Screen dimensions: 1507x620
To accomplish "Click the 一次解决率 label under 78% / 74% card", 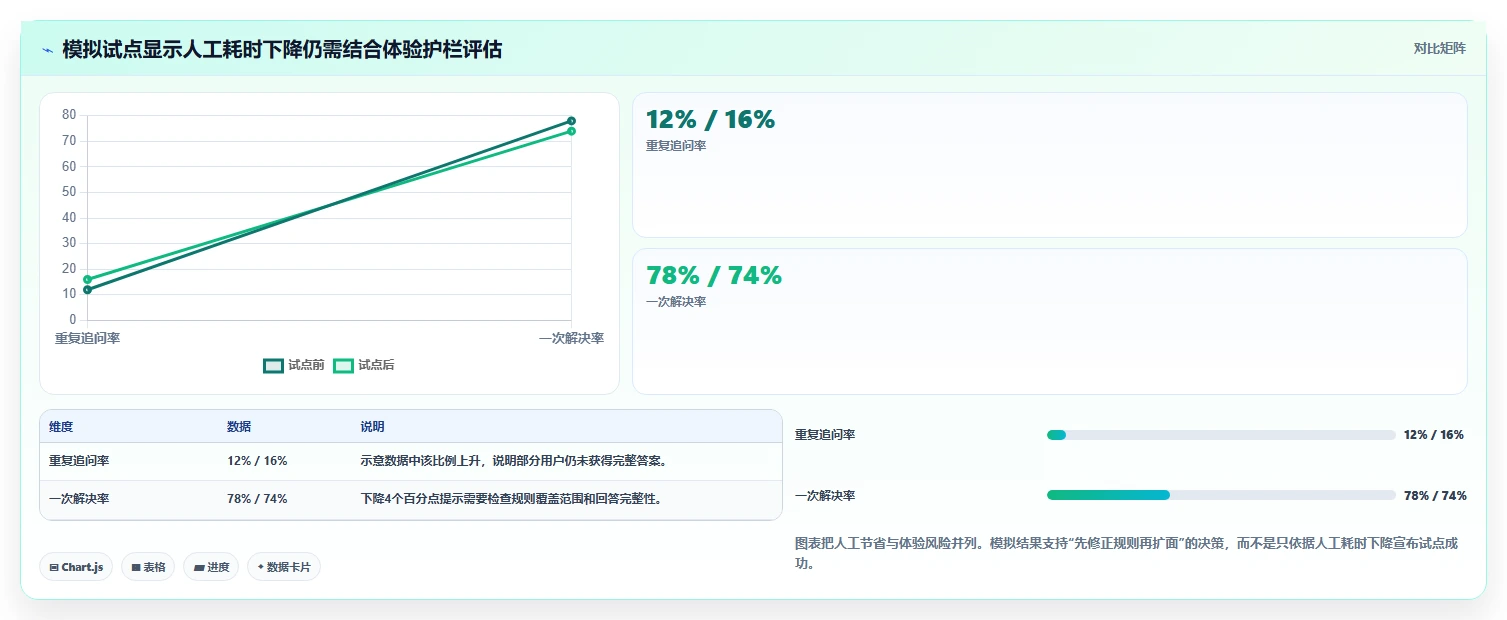I will pos(676,302).
